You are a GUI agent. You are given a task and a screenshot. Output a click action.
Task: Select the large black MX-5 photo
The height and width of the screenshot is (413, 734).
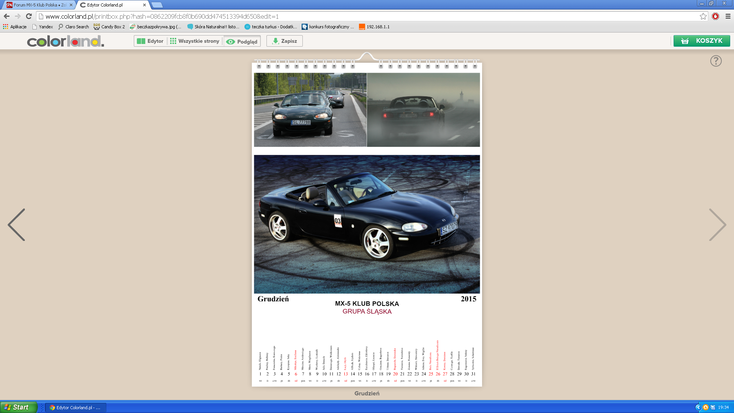pyautogui.click(x=367, y=224)
